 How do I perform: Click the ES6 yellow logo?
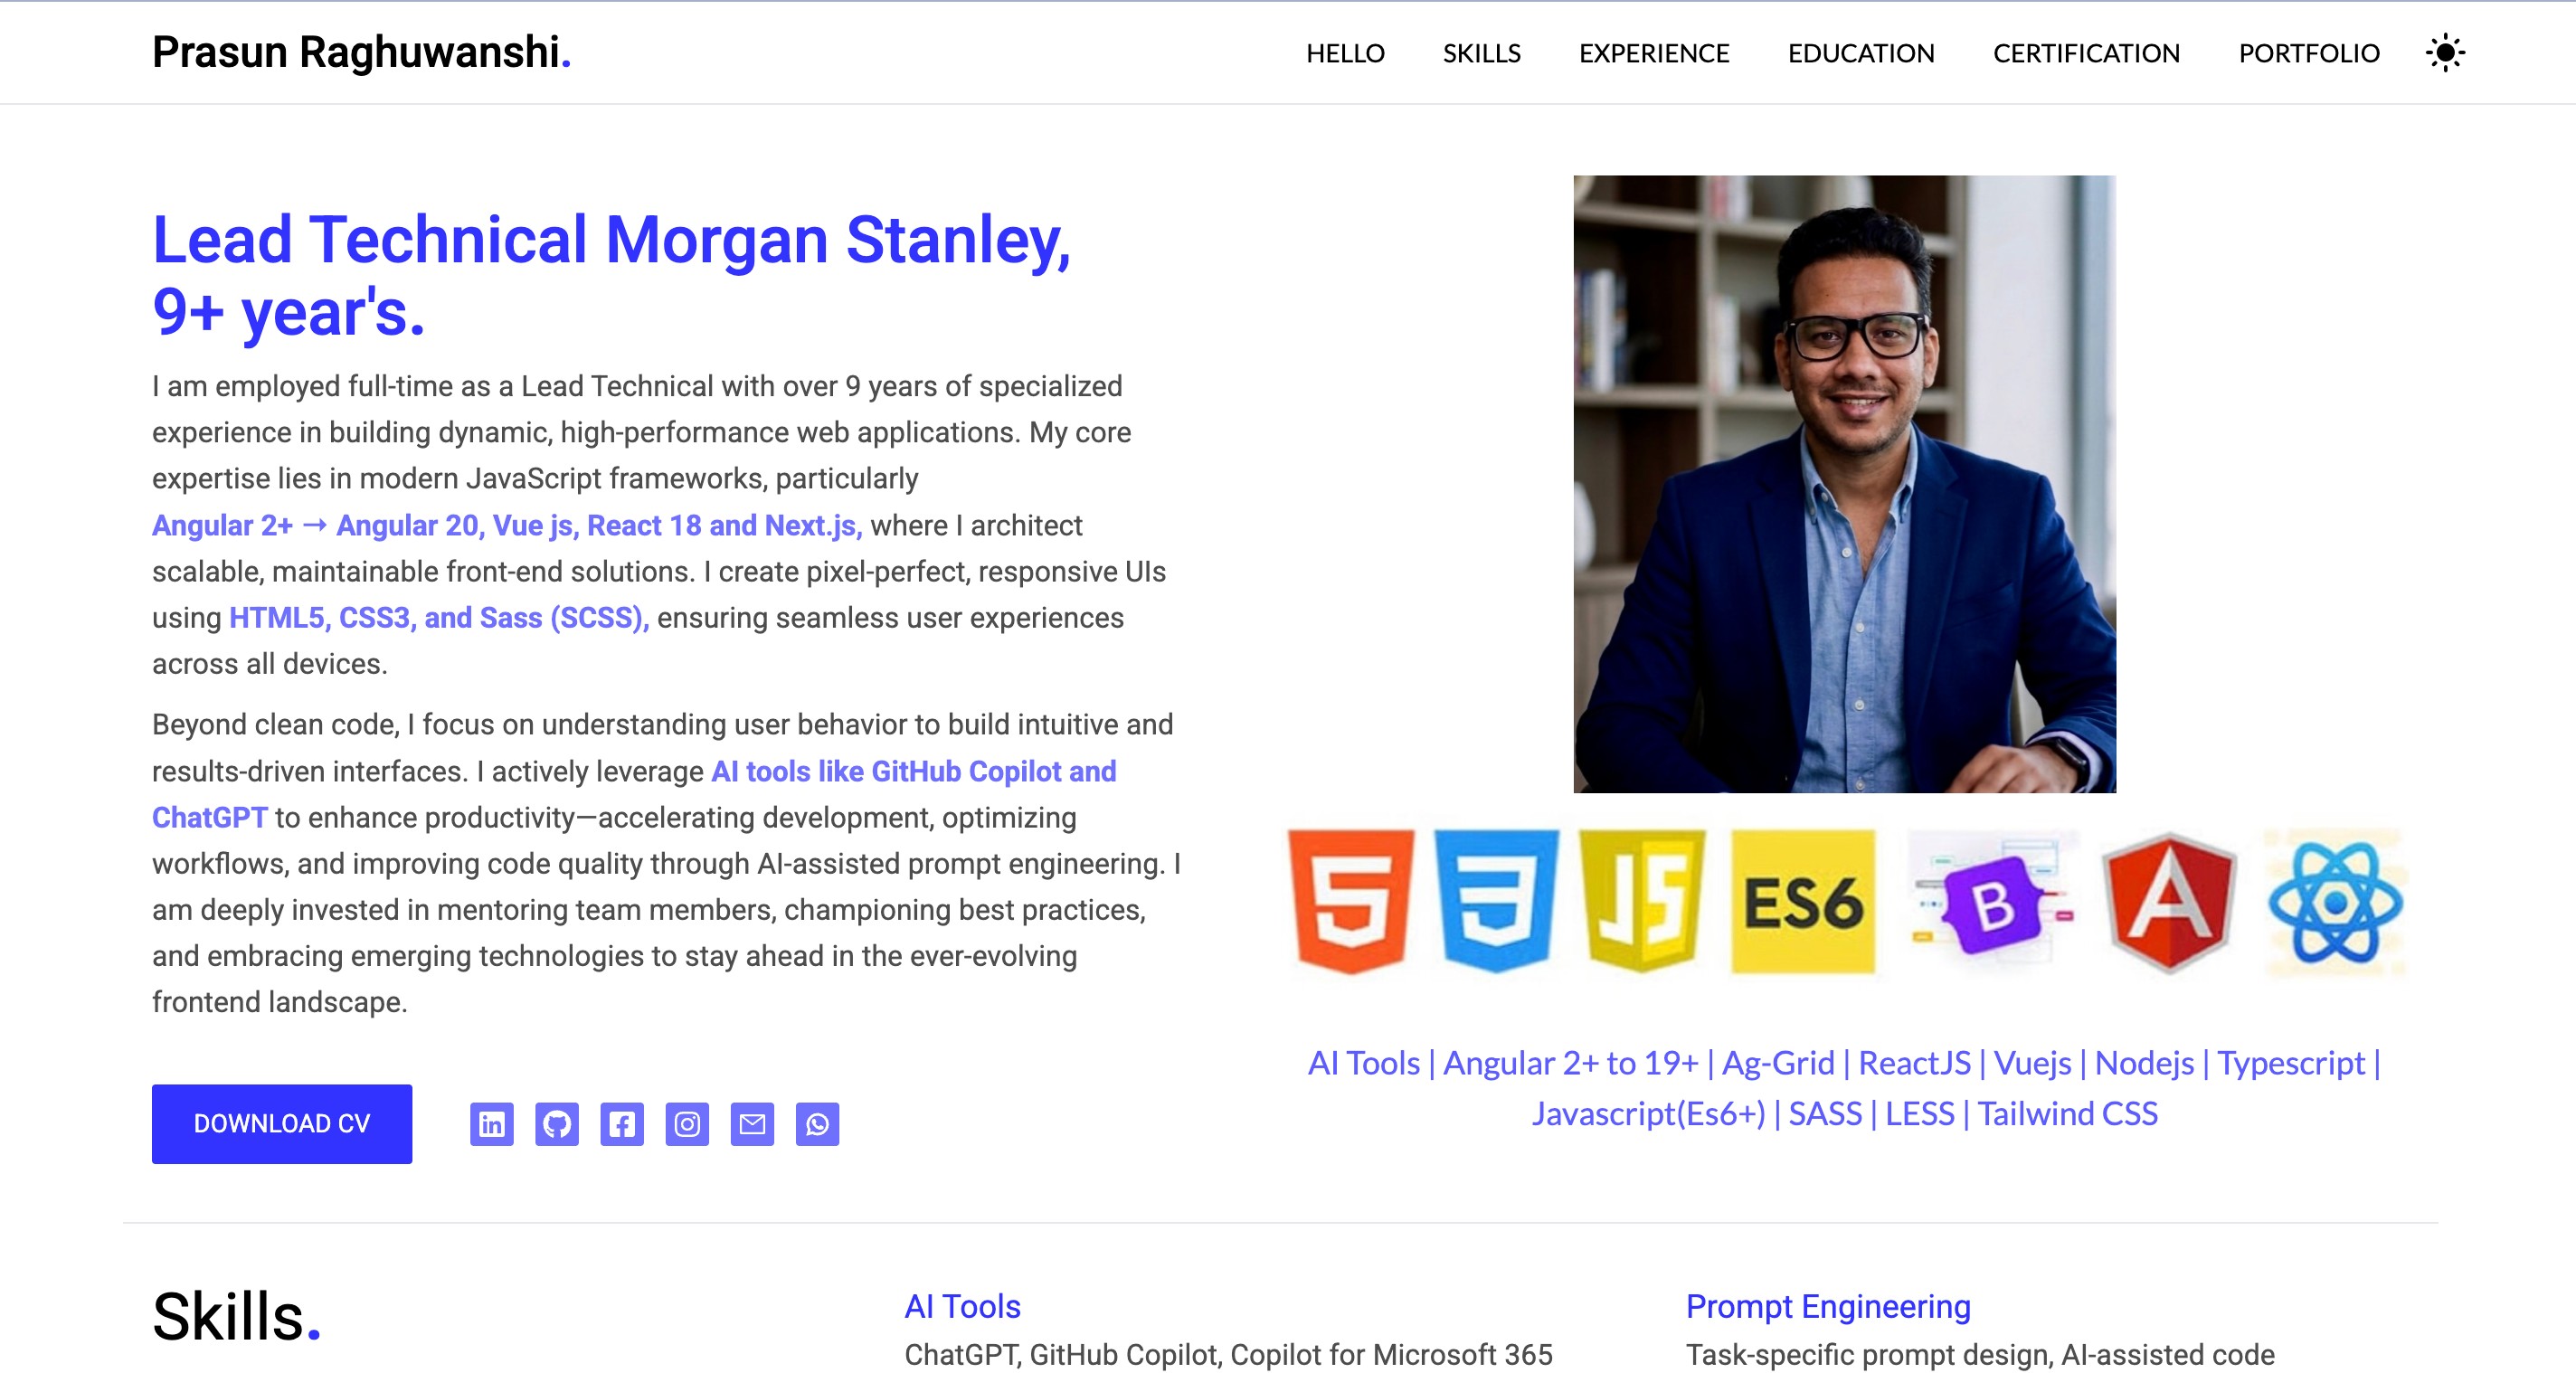(x=1803, y=901)
